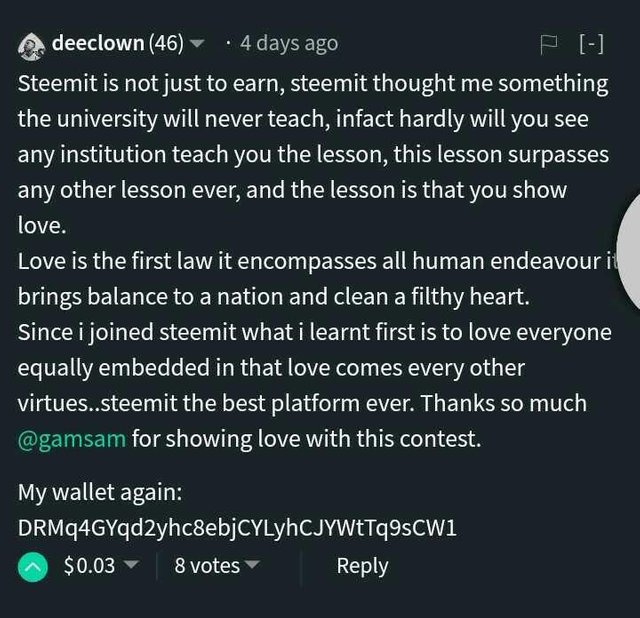The width and height of the screenshot is (640, 618).
Task: Click the DRMq4GYqd2yhc8 wallet address text
Action: [237, 528]
